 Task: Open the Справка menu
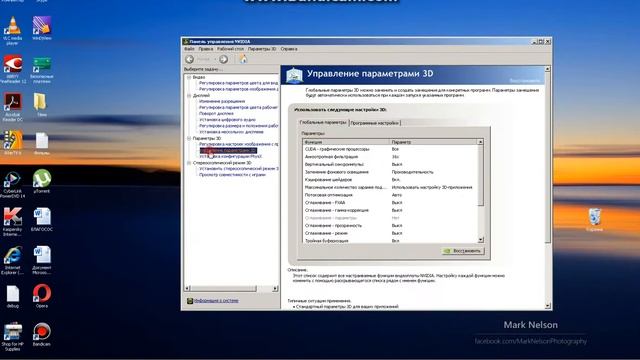tap(289, 49)
